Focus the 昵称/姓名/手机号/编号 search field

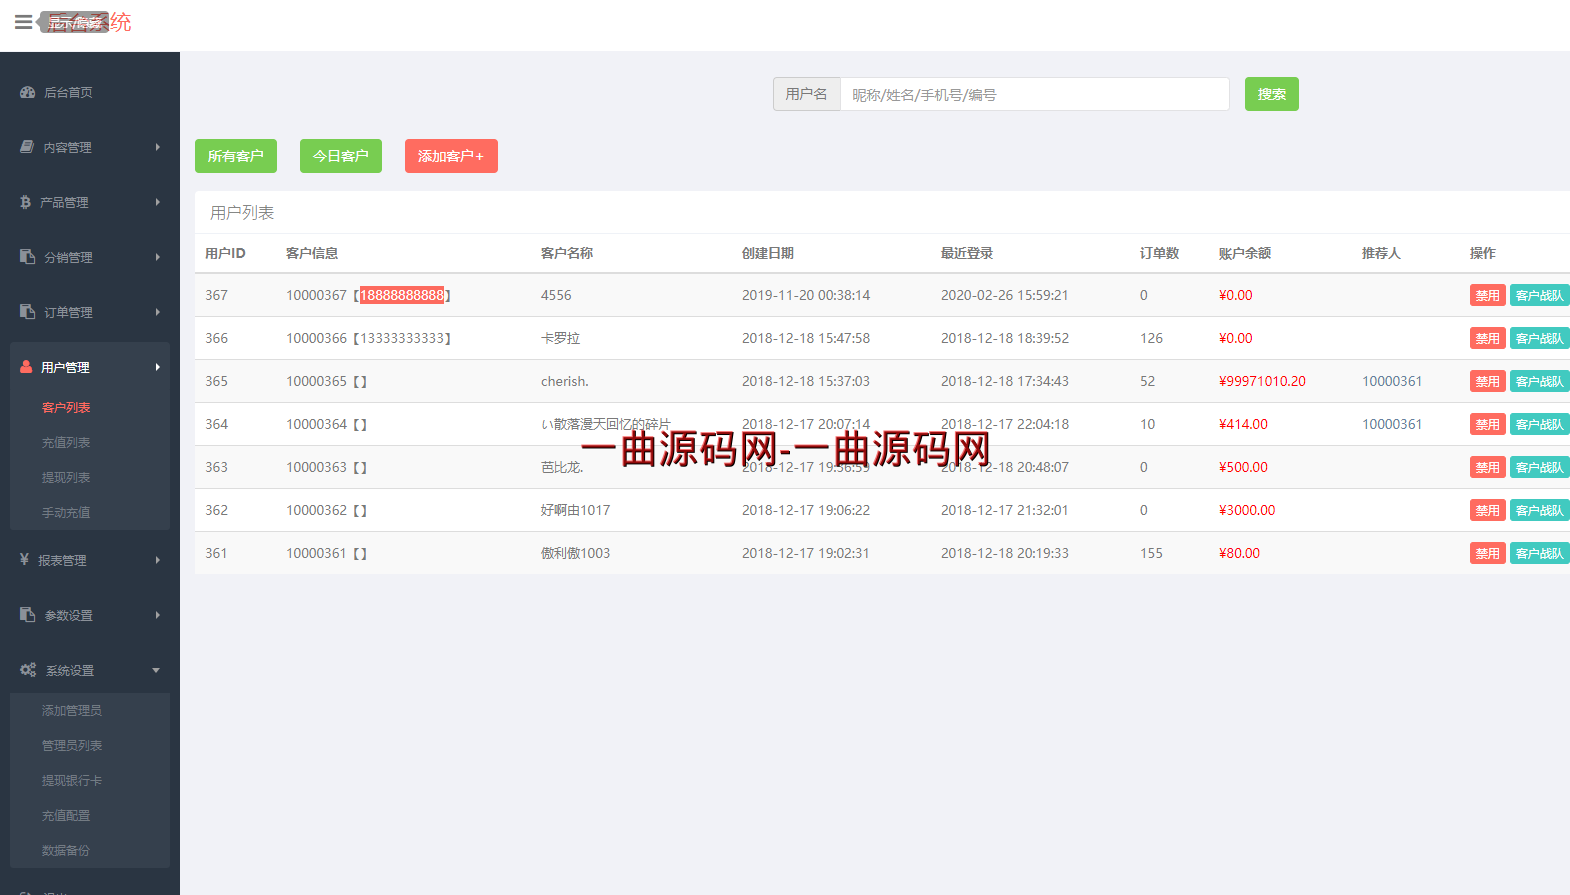coord(1035,94)
